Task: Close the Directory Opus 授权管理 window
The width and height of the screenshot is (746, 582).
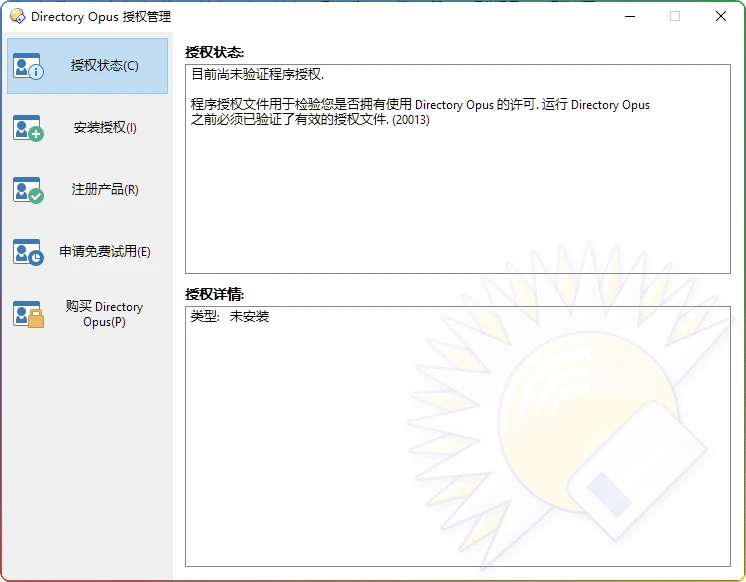Action: point(721,16)
